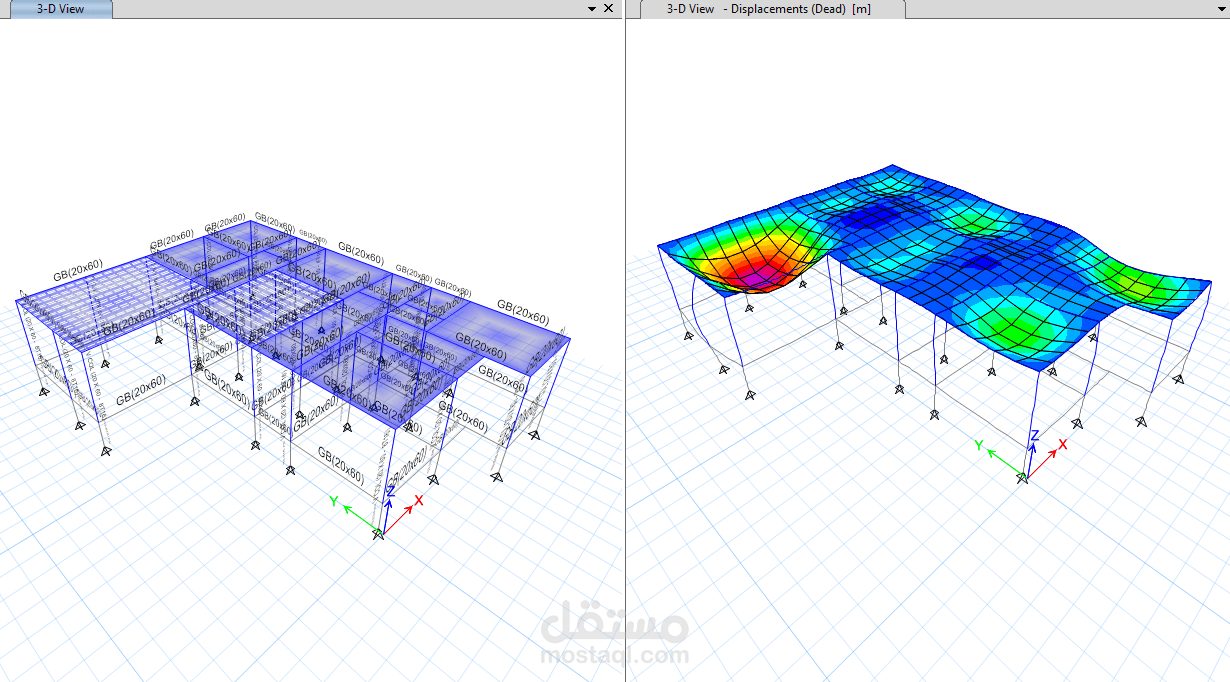
Task: Close the left 3-D View pane
Action: (x=608, y=8)
